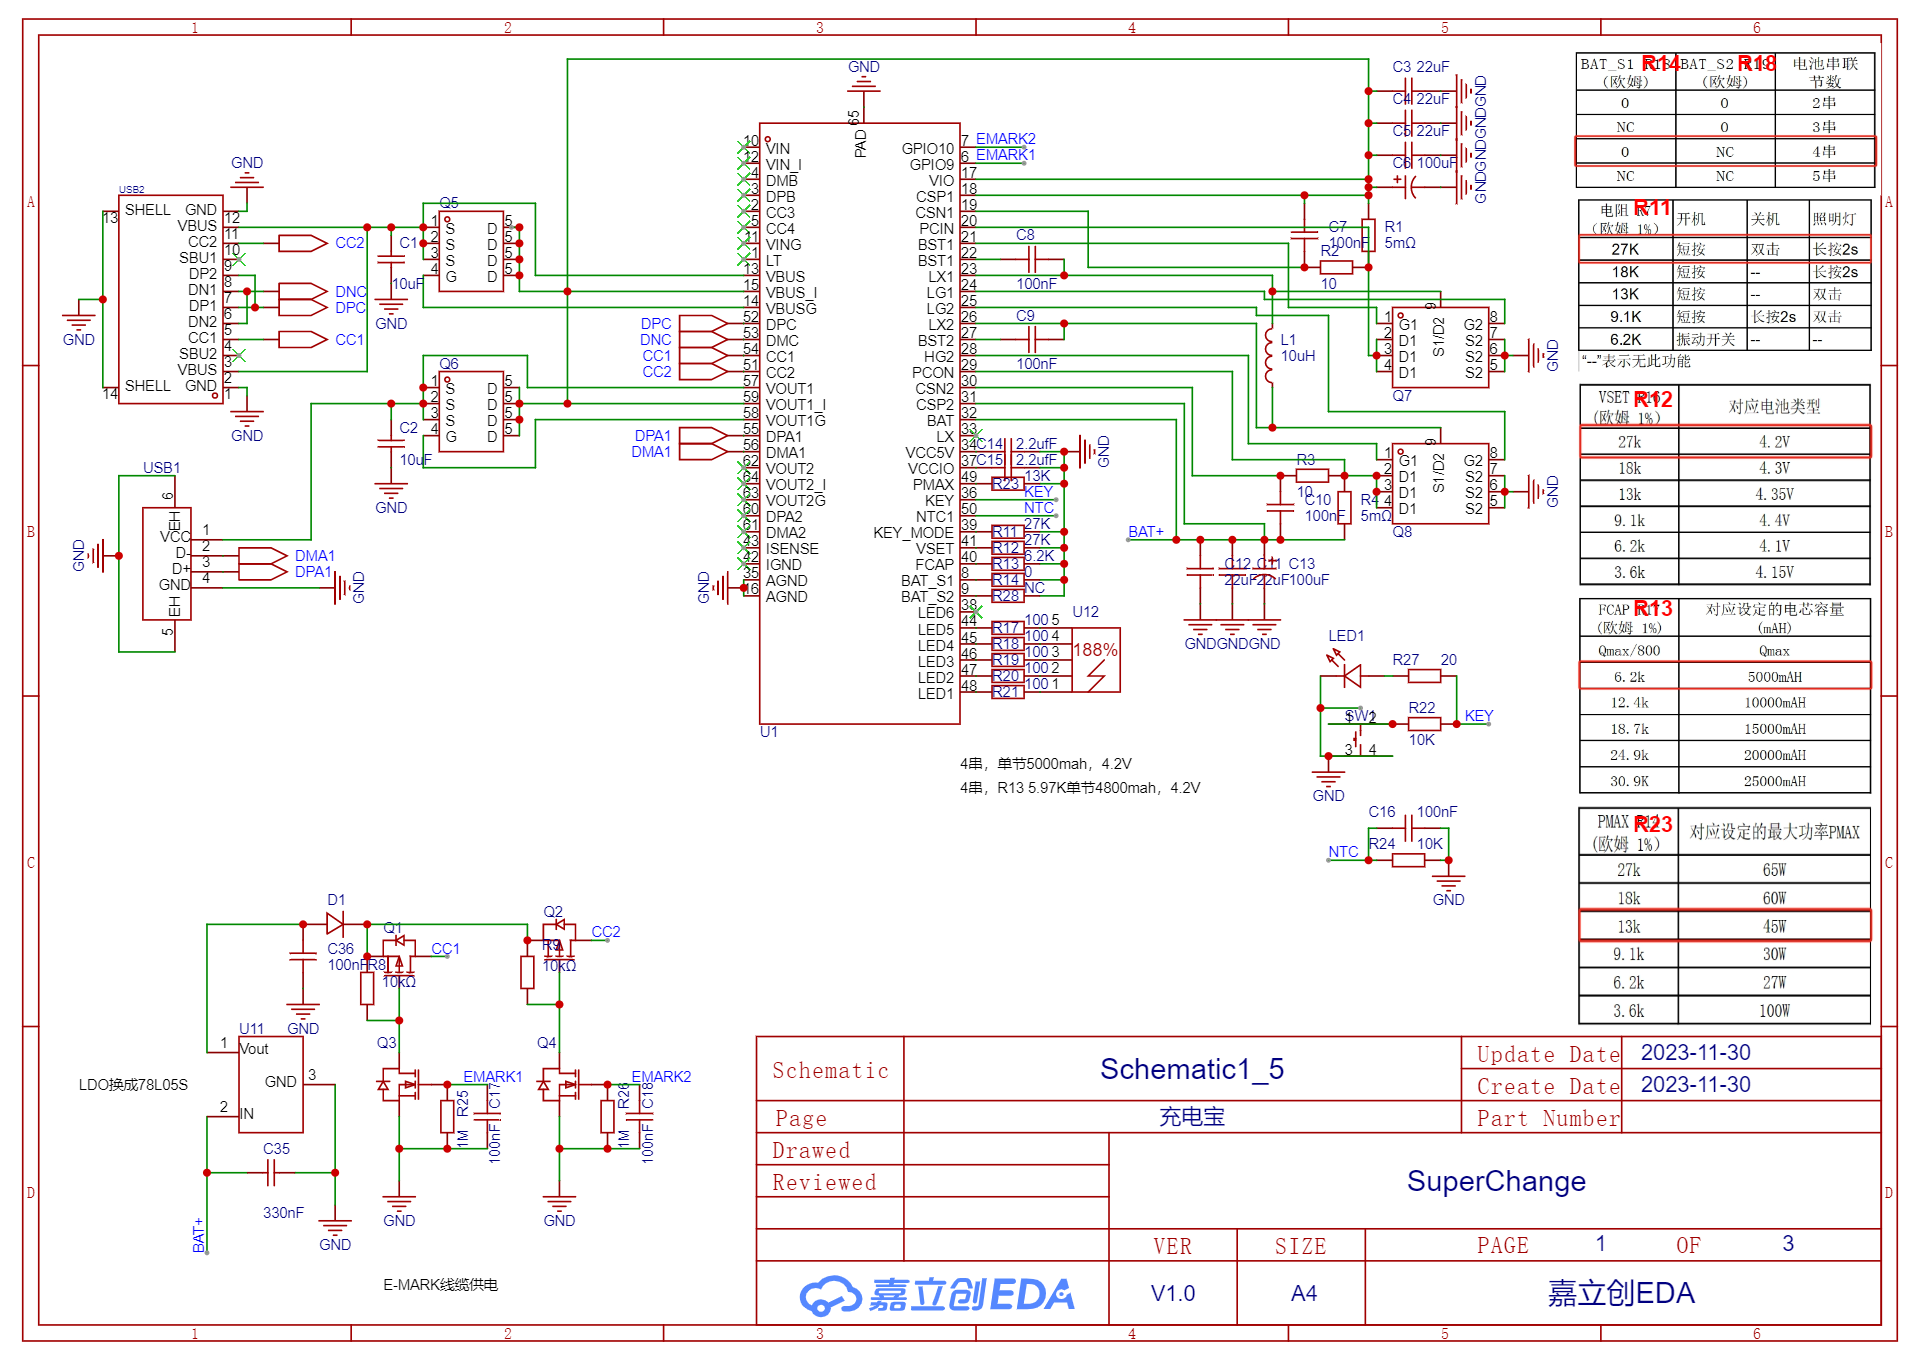Click the BAT+ net label near C12
Screen dimensions: 1920x1360
(1146, 532)
